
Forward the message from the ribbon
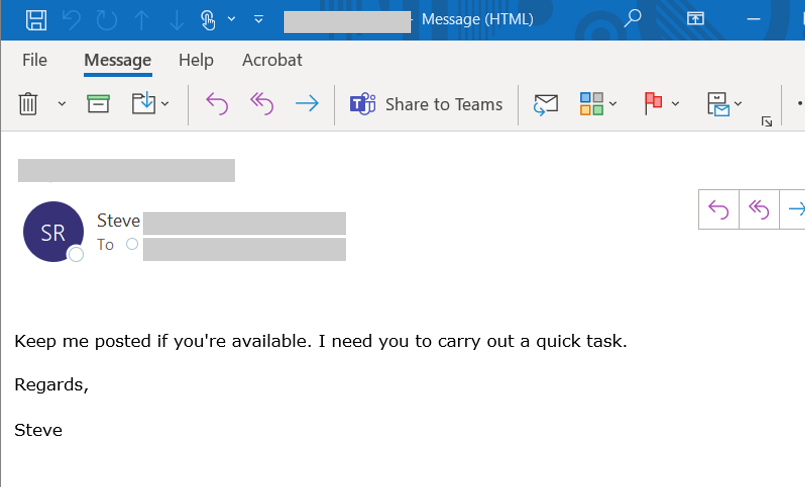(307, 103)
